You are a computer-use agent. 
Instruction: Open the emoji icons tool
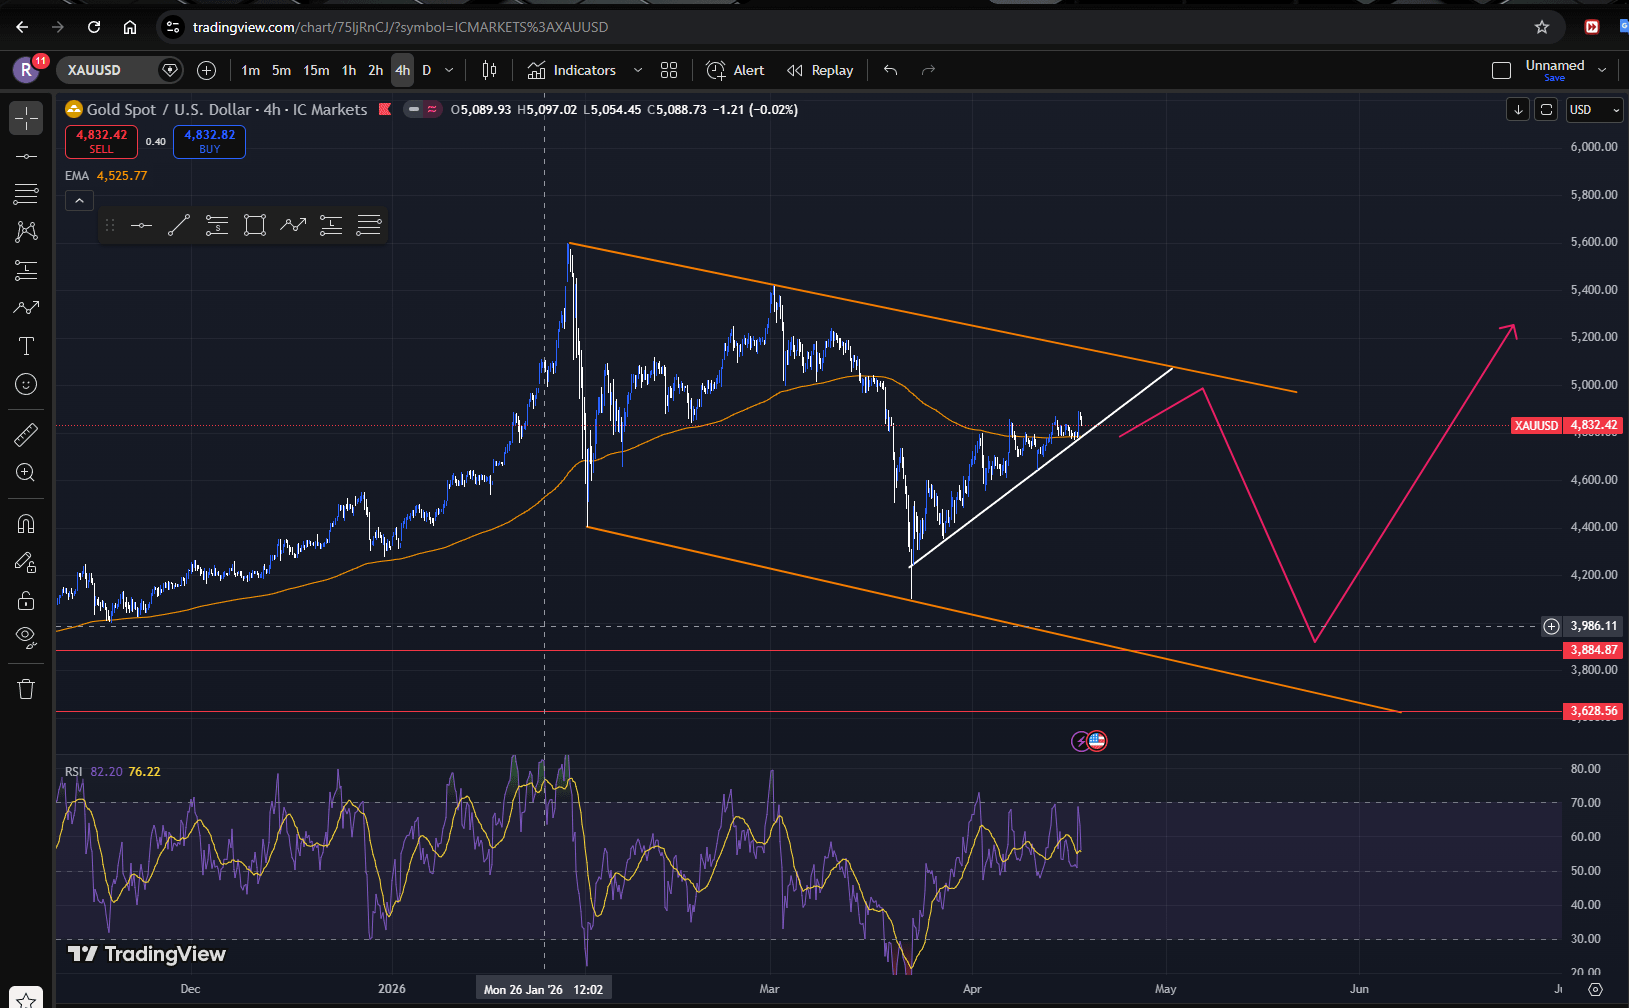26,384
